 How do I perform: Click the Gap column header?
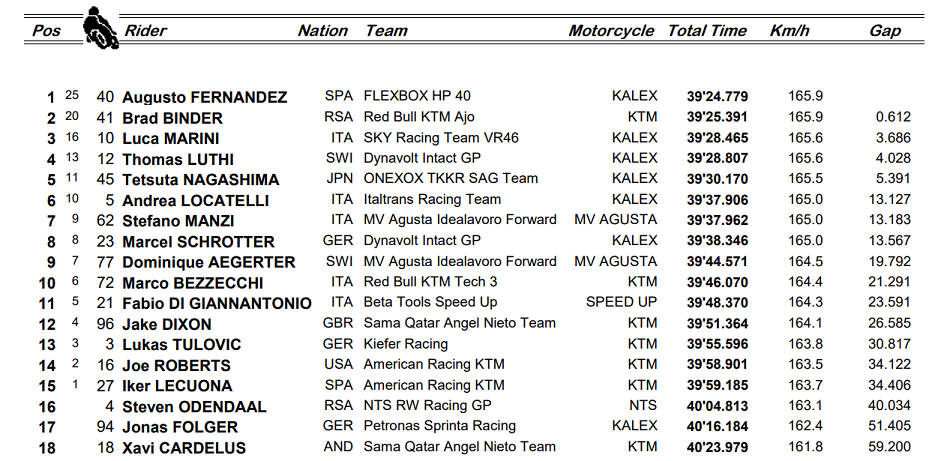(x=885, y=31)
